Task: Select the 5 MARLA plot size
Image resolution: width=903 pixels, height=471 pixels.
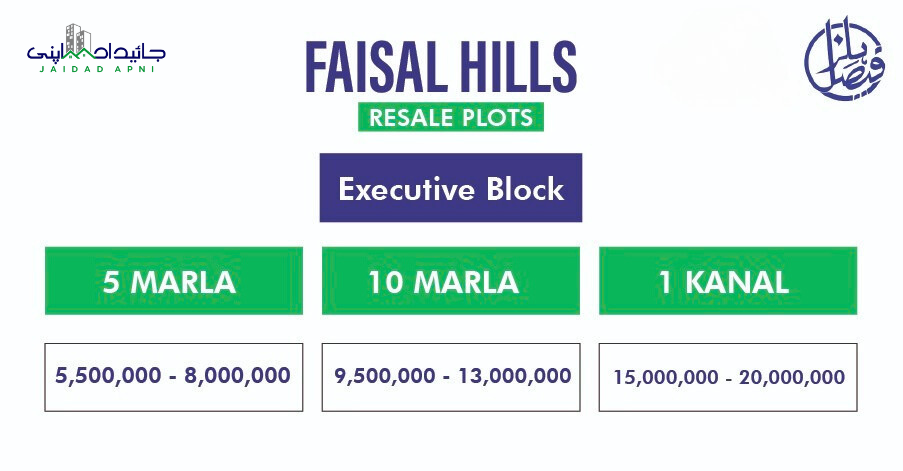Action: click(169, 282)
